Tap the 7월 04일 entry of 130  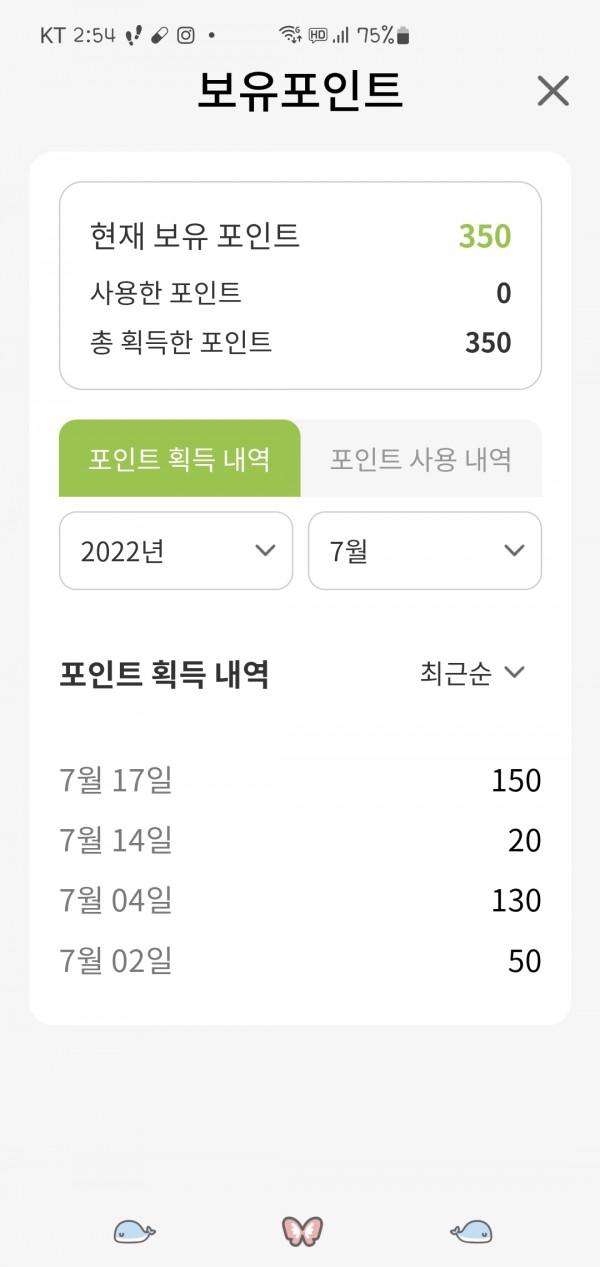(x=300, y=900)
